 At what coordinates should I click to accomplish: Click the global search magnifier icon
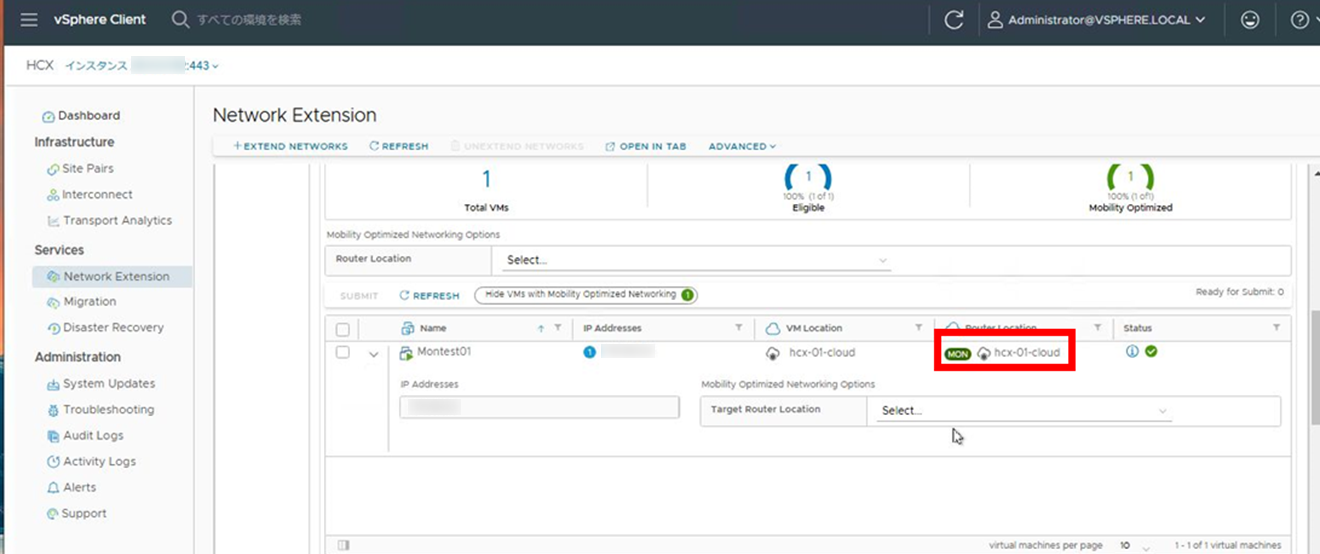tap(180, 19)
